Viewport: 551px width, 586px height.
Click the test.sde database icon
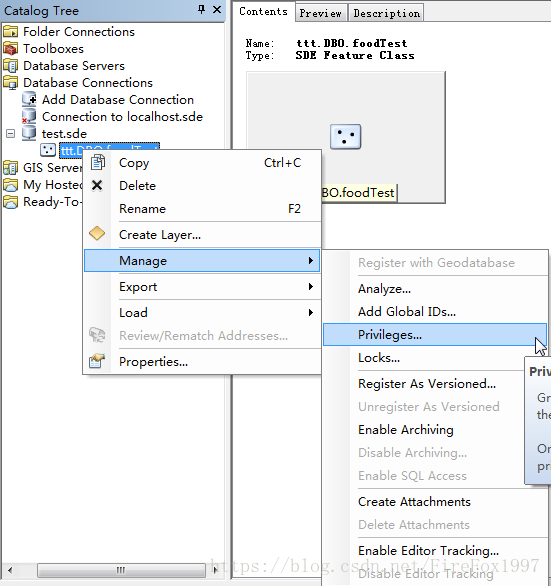pos(29,133)
